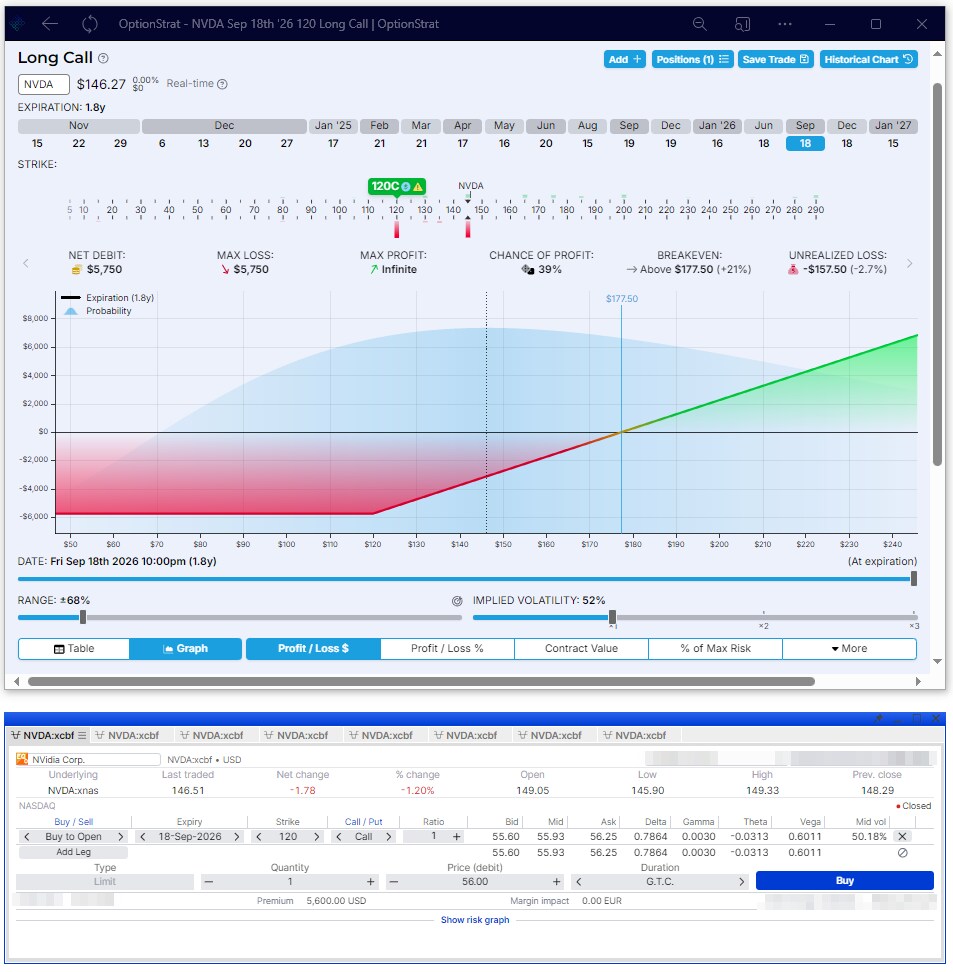Advance expiry 18-Sep-2026 with right chevron
This screenshot has height=972, width=953.
239,836
